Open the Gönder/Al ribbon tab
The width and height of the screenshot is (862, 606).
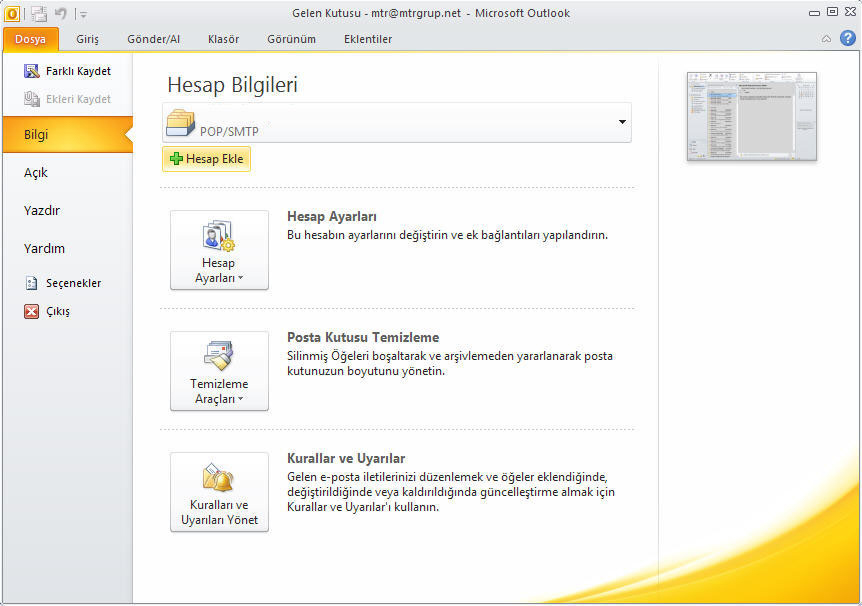point(153,39)
